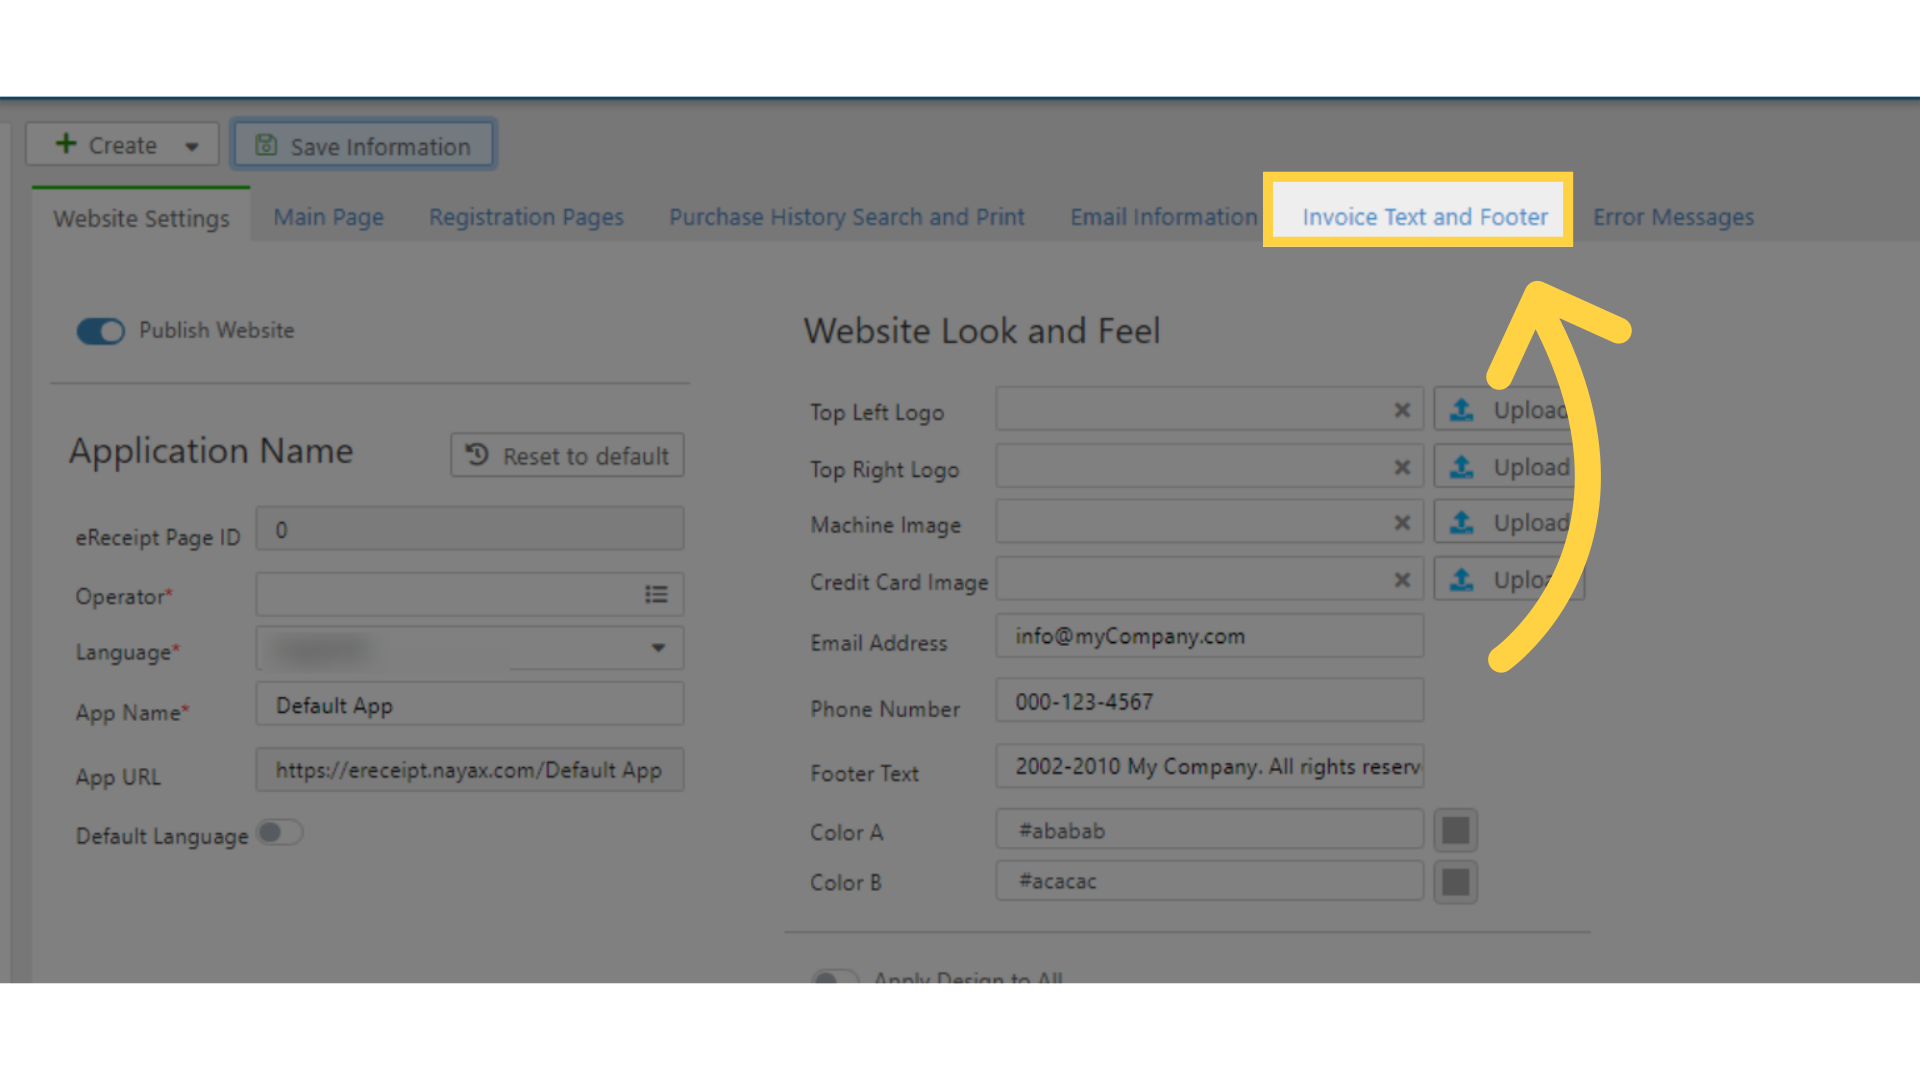Viewport: 1920px width, 1080px height.
Task: Upload a Top Right Logo image
Action: [1509, 467]
